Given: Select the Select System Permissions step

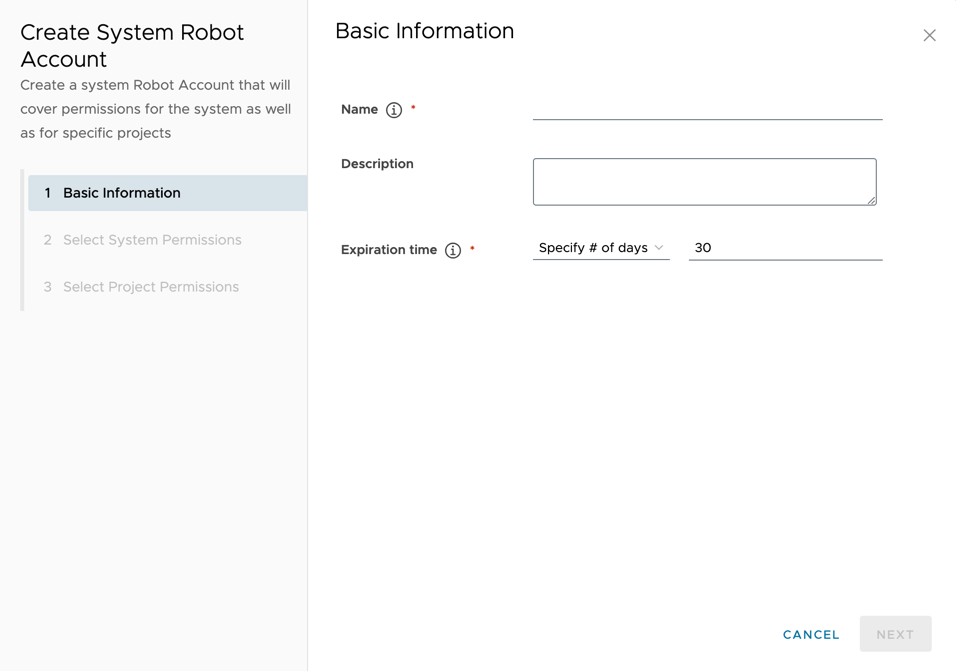Looking at the screenshot, I should [152, 240].
